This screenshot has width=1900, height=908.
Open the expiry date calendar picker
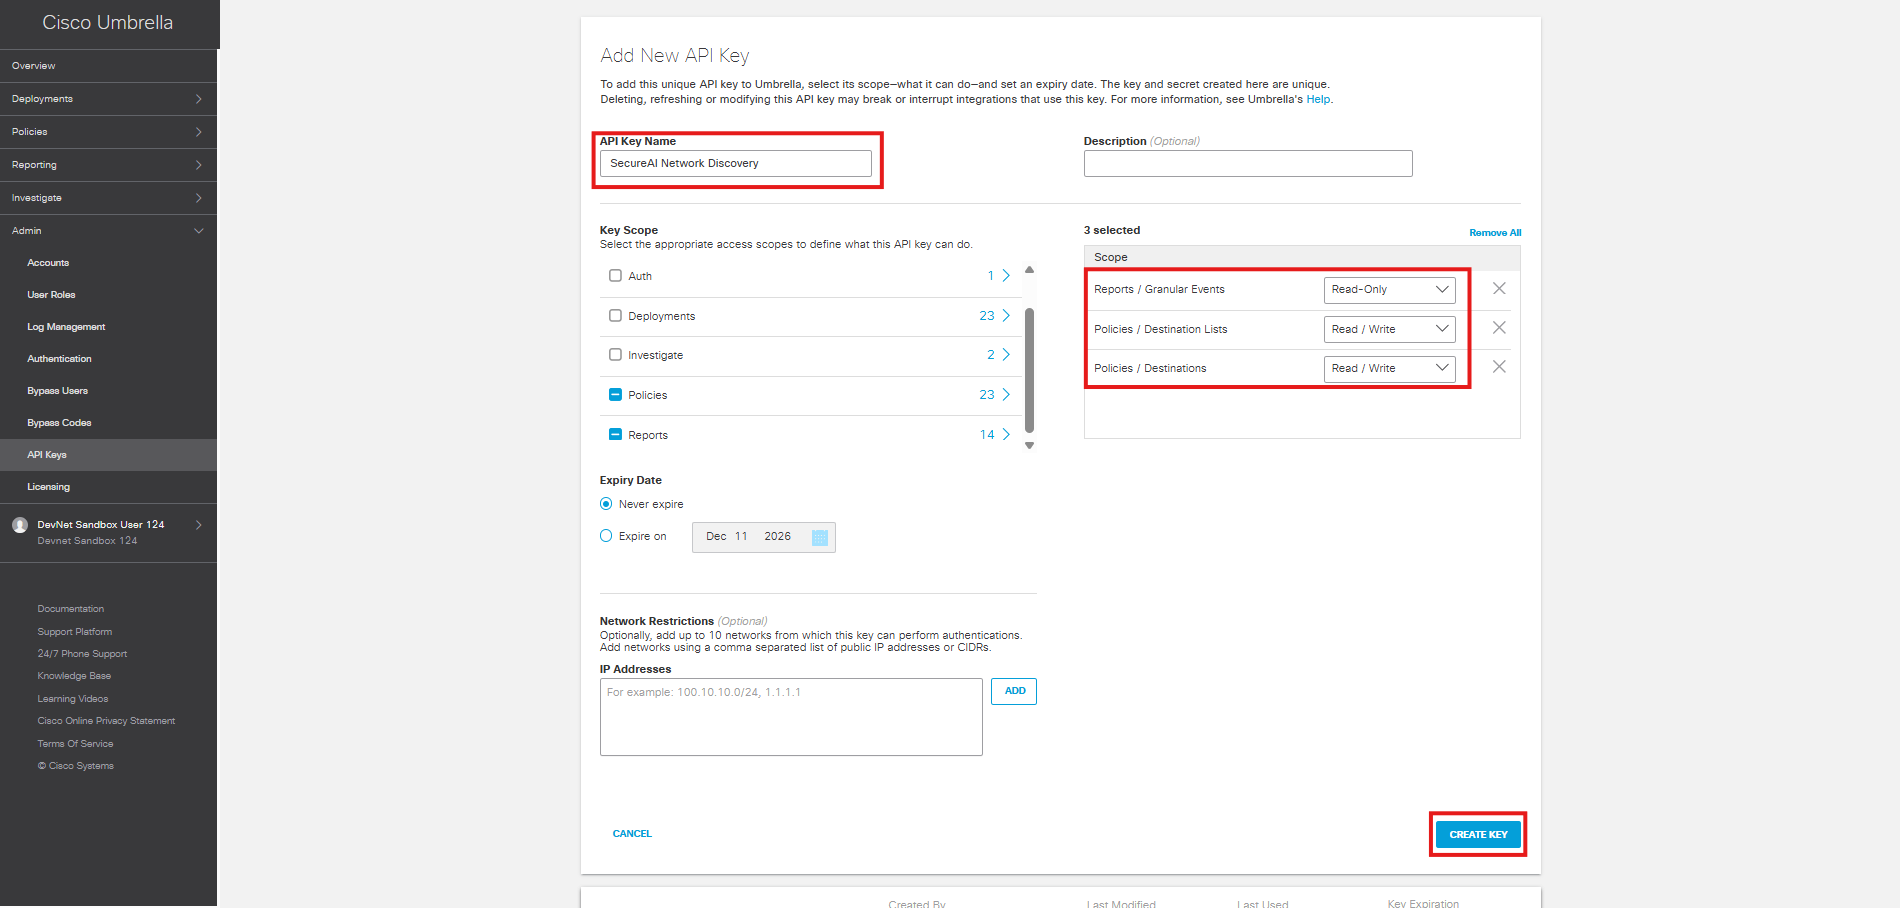[820, 537]
